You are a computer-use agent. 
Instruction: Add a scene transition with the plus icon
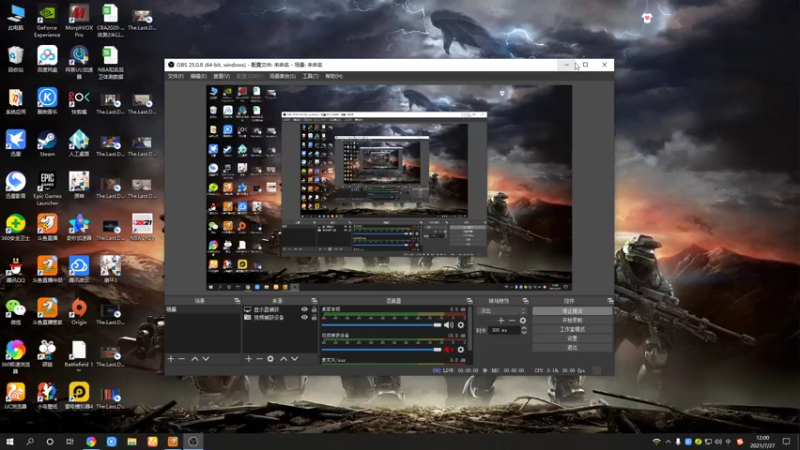pyautogui.click(x=501, y=320)
